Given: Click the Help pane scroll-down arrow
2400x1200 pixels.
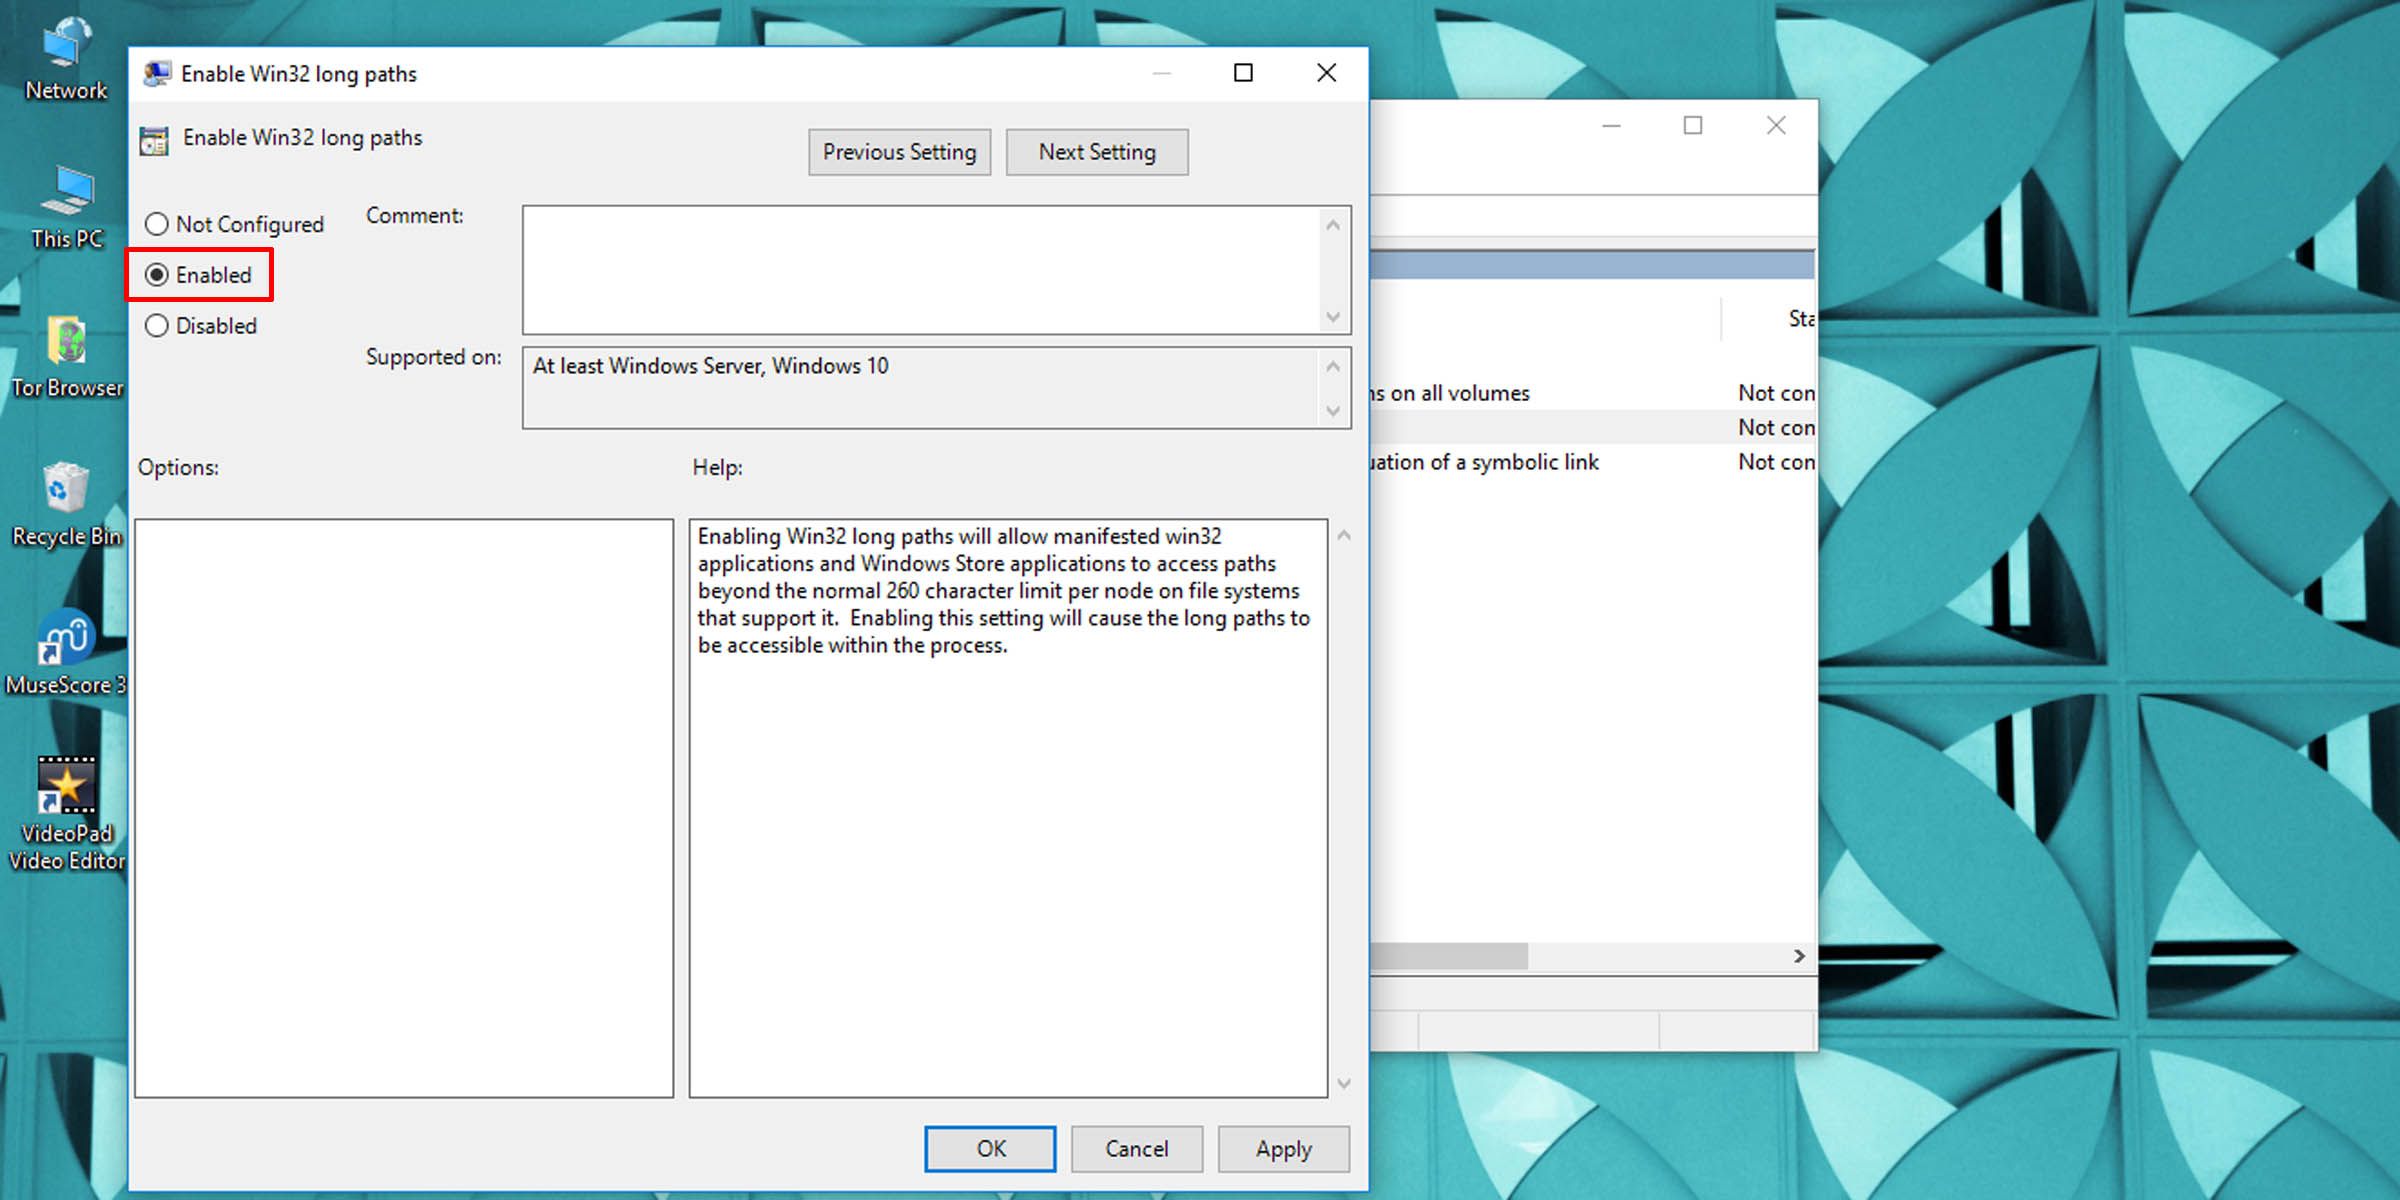Looking at the screenshot, I should pos(1344,1083).
